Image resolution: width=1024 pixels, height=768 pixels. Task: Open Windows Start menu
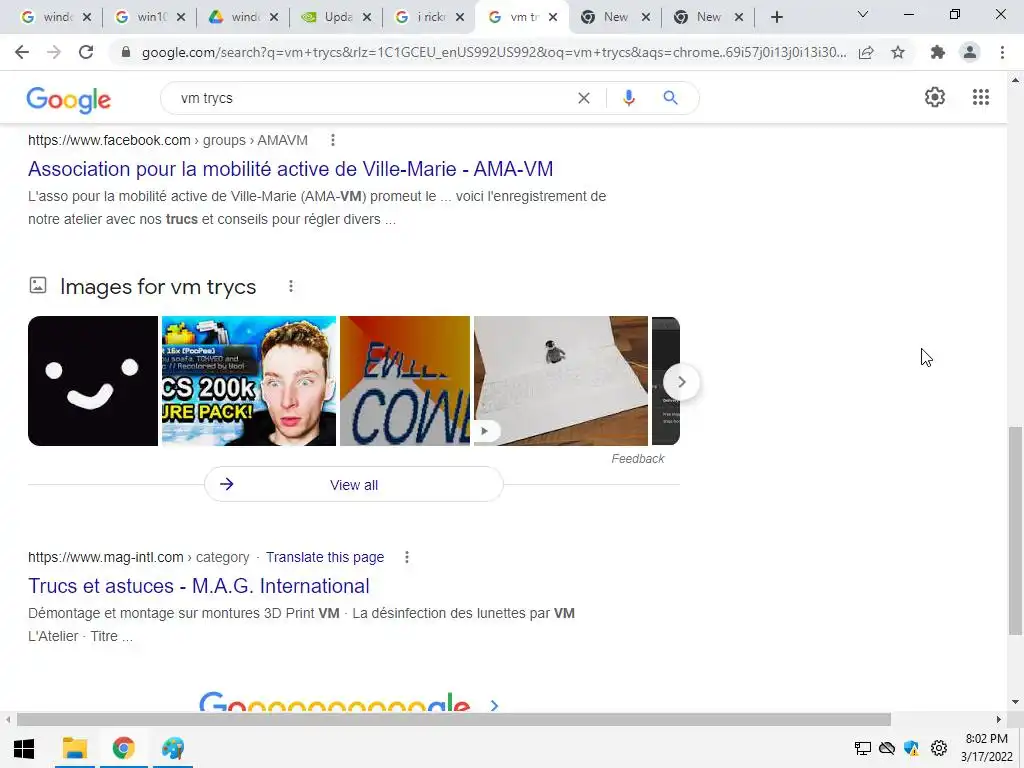(24, 748)
